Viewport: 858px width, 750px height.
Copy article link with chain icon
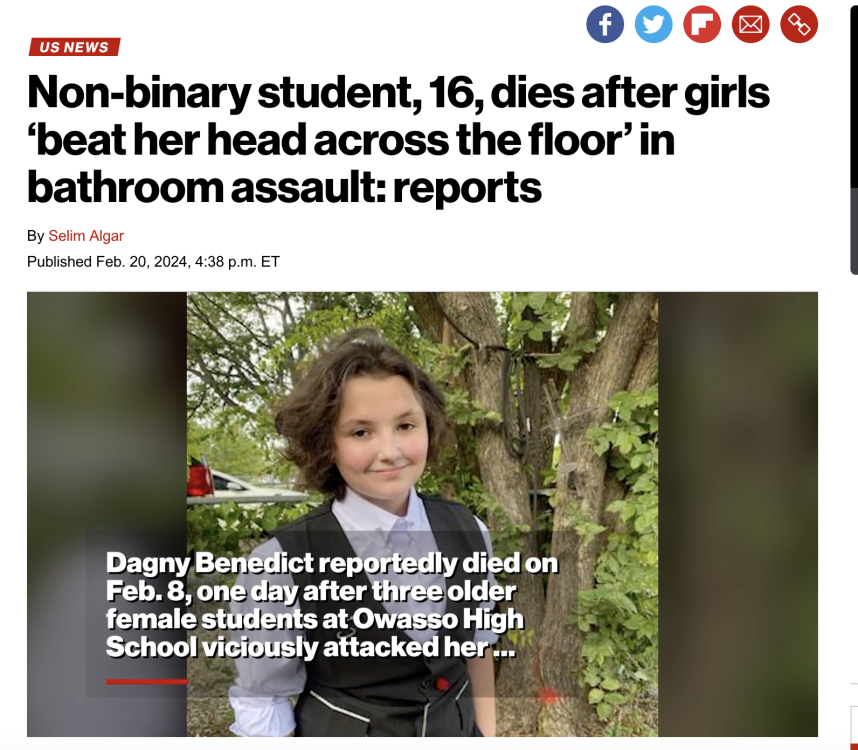pos(799,25)
